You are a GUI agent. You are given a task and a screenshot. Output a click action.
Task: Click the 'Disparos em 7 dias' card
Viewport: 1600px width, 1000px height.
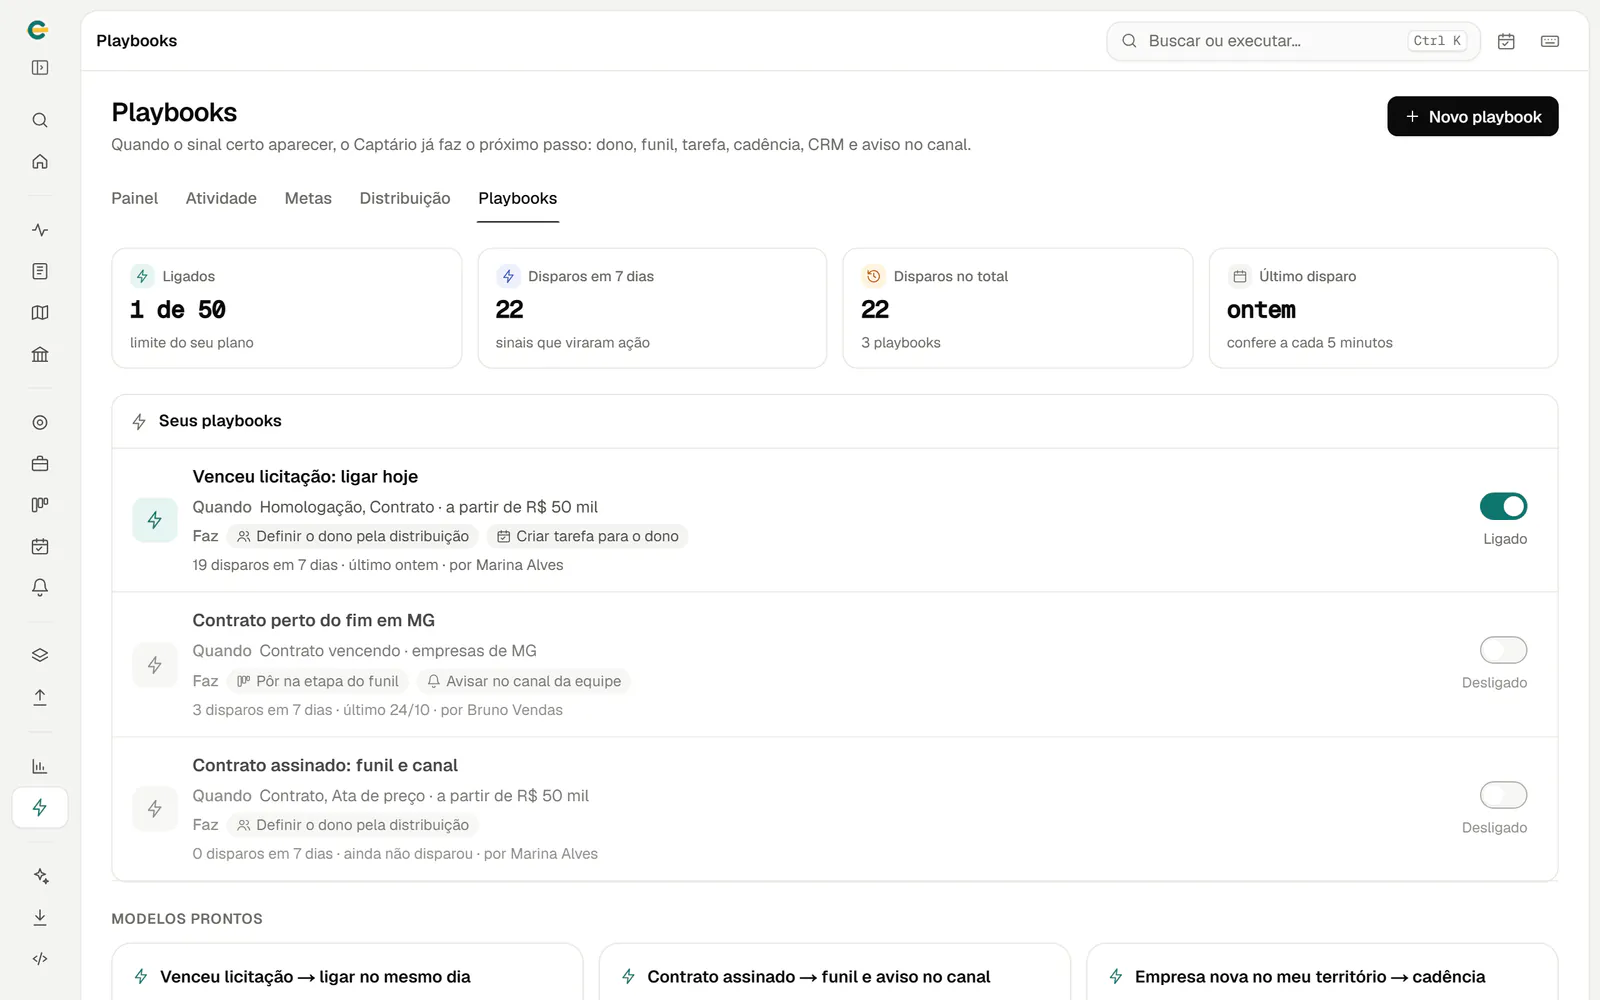pyautogui.click(x=652, y=308)
